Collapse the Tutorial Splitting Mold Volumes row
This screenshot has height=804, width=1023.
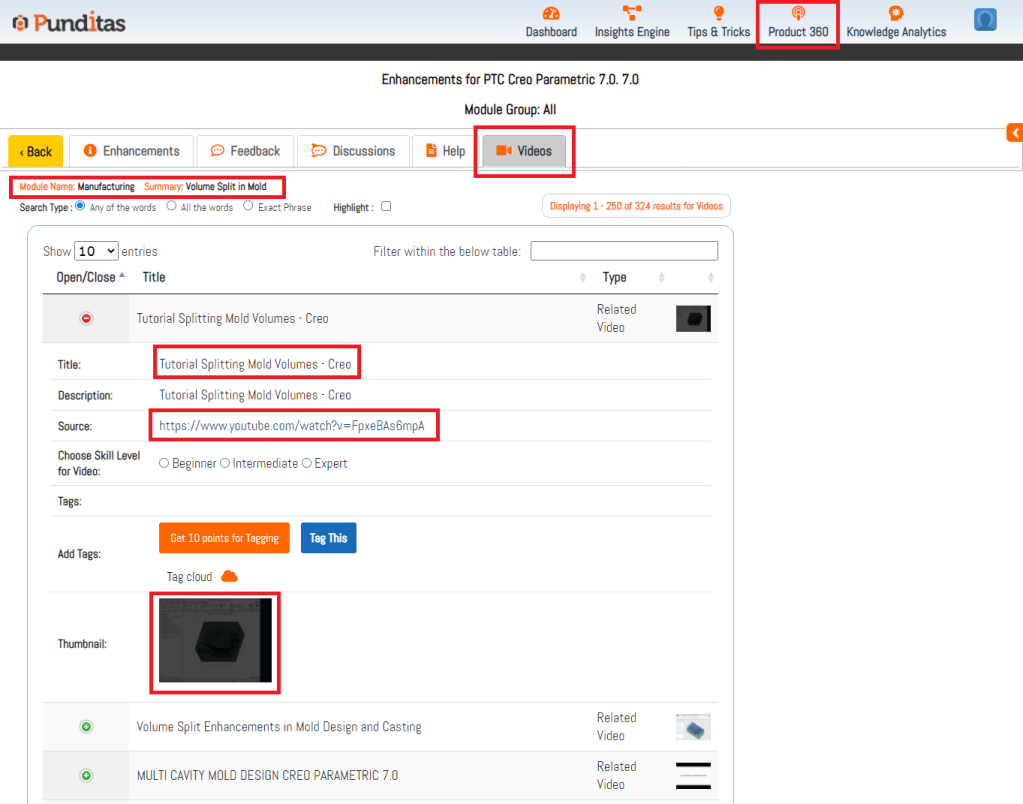coord(86,318)
